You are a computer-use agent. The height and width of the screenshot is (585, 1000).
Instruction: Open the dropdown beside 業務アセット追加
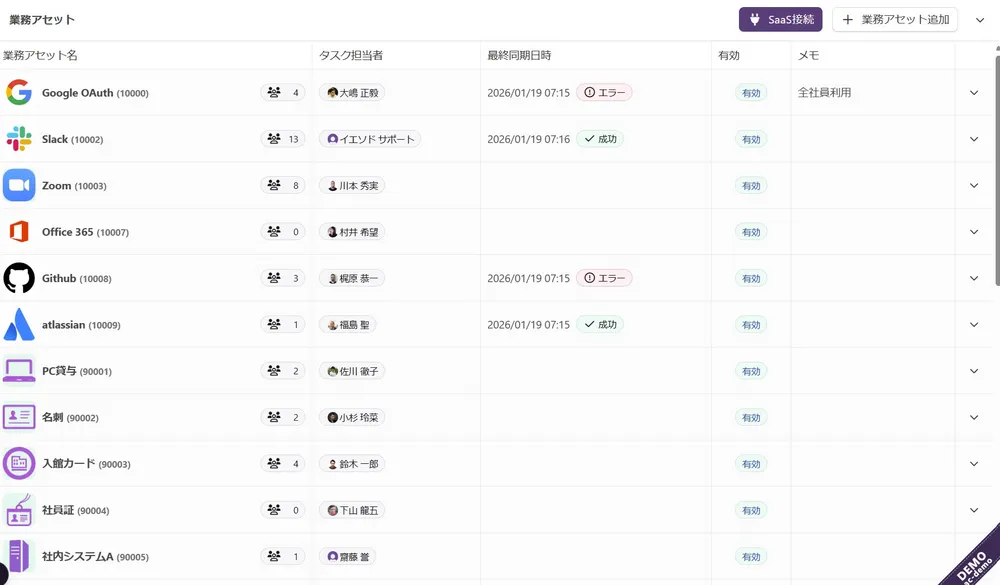point(979,20)
